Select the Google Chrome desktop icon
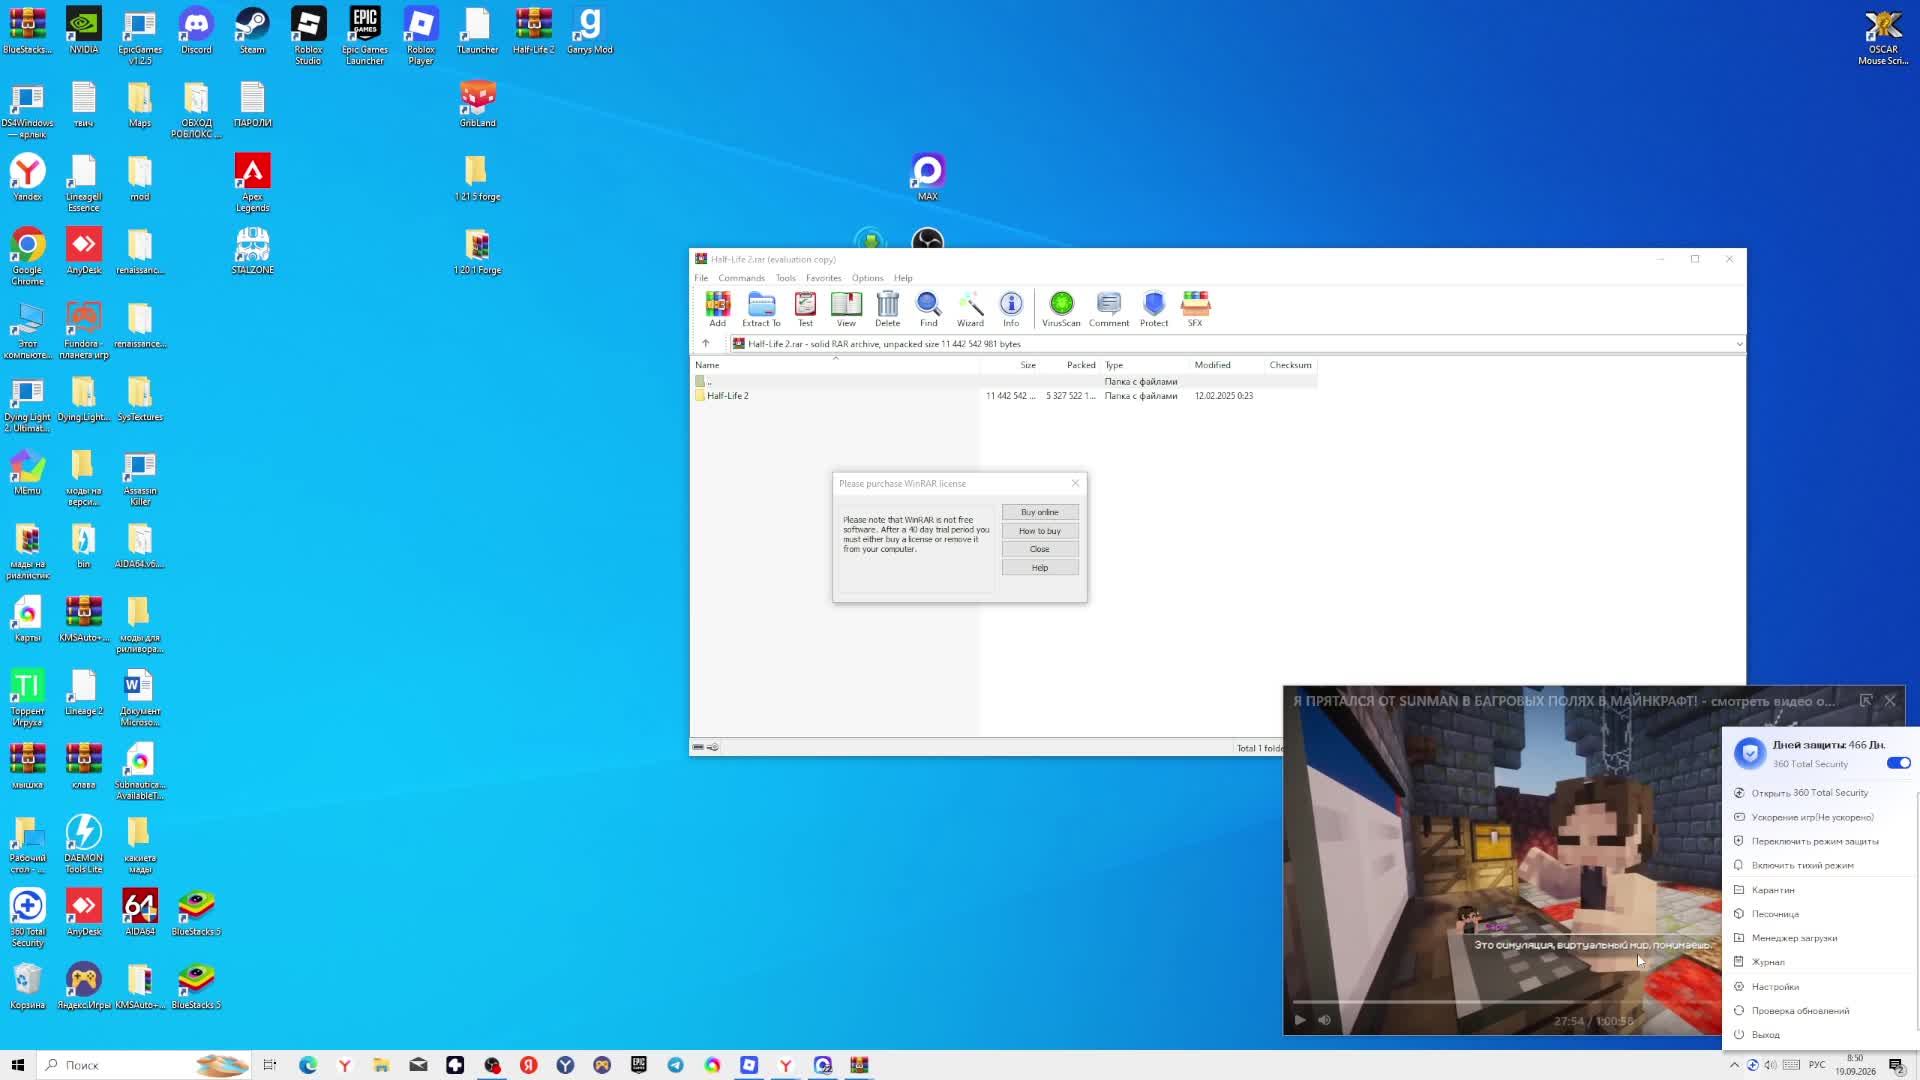The image size is (1920, 1080). (x=28, y=257)
